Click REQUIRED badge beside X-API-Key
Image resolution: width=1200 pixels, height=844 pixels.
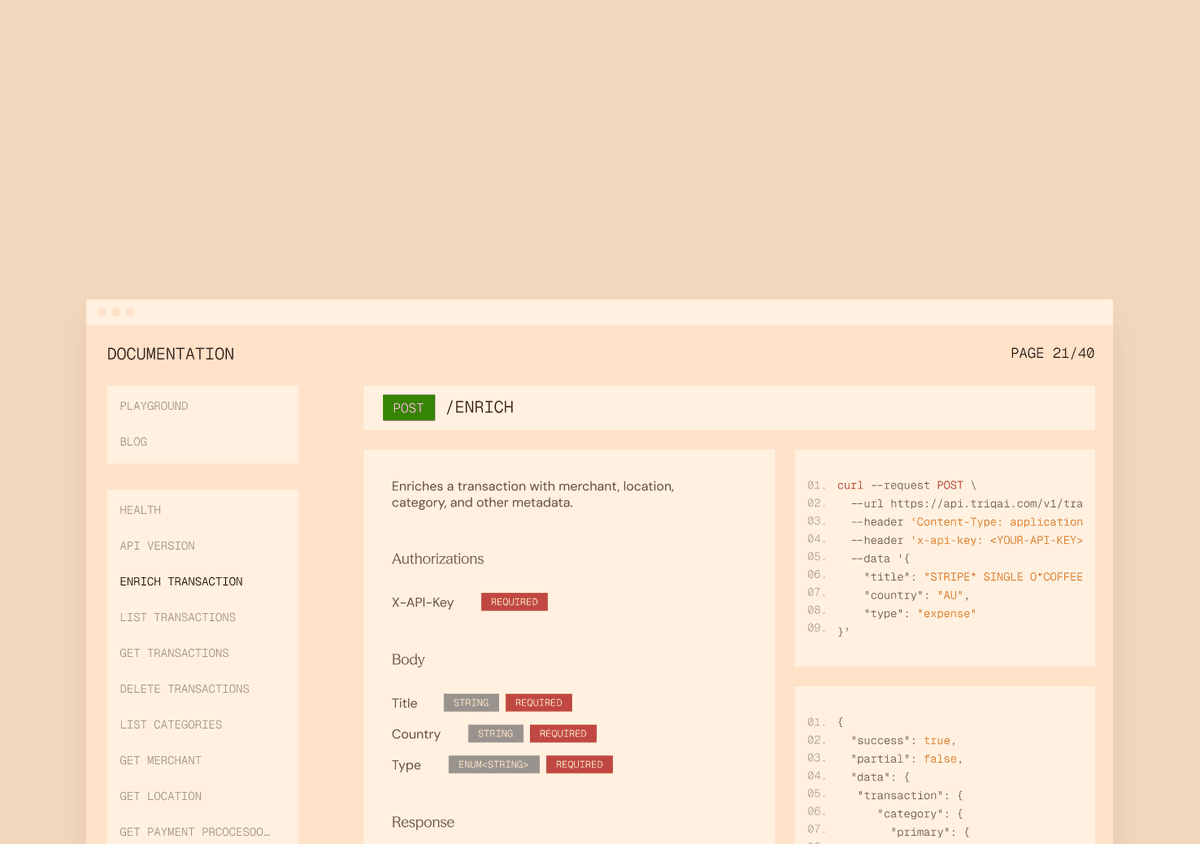pos(514,602)
